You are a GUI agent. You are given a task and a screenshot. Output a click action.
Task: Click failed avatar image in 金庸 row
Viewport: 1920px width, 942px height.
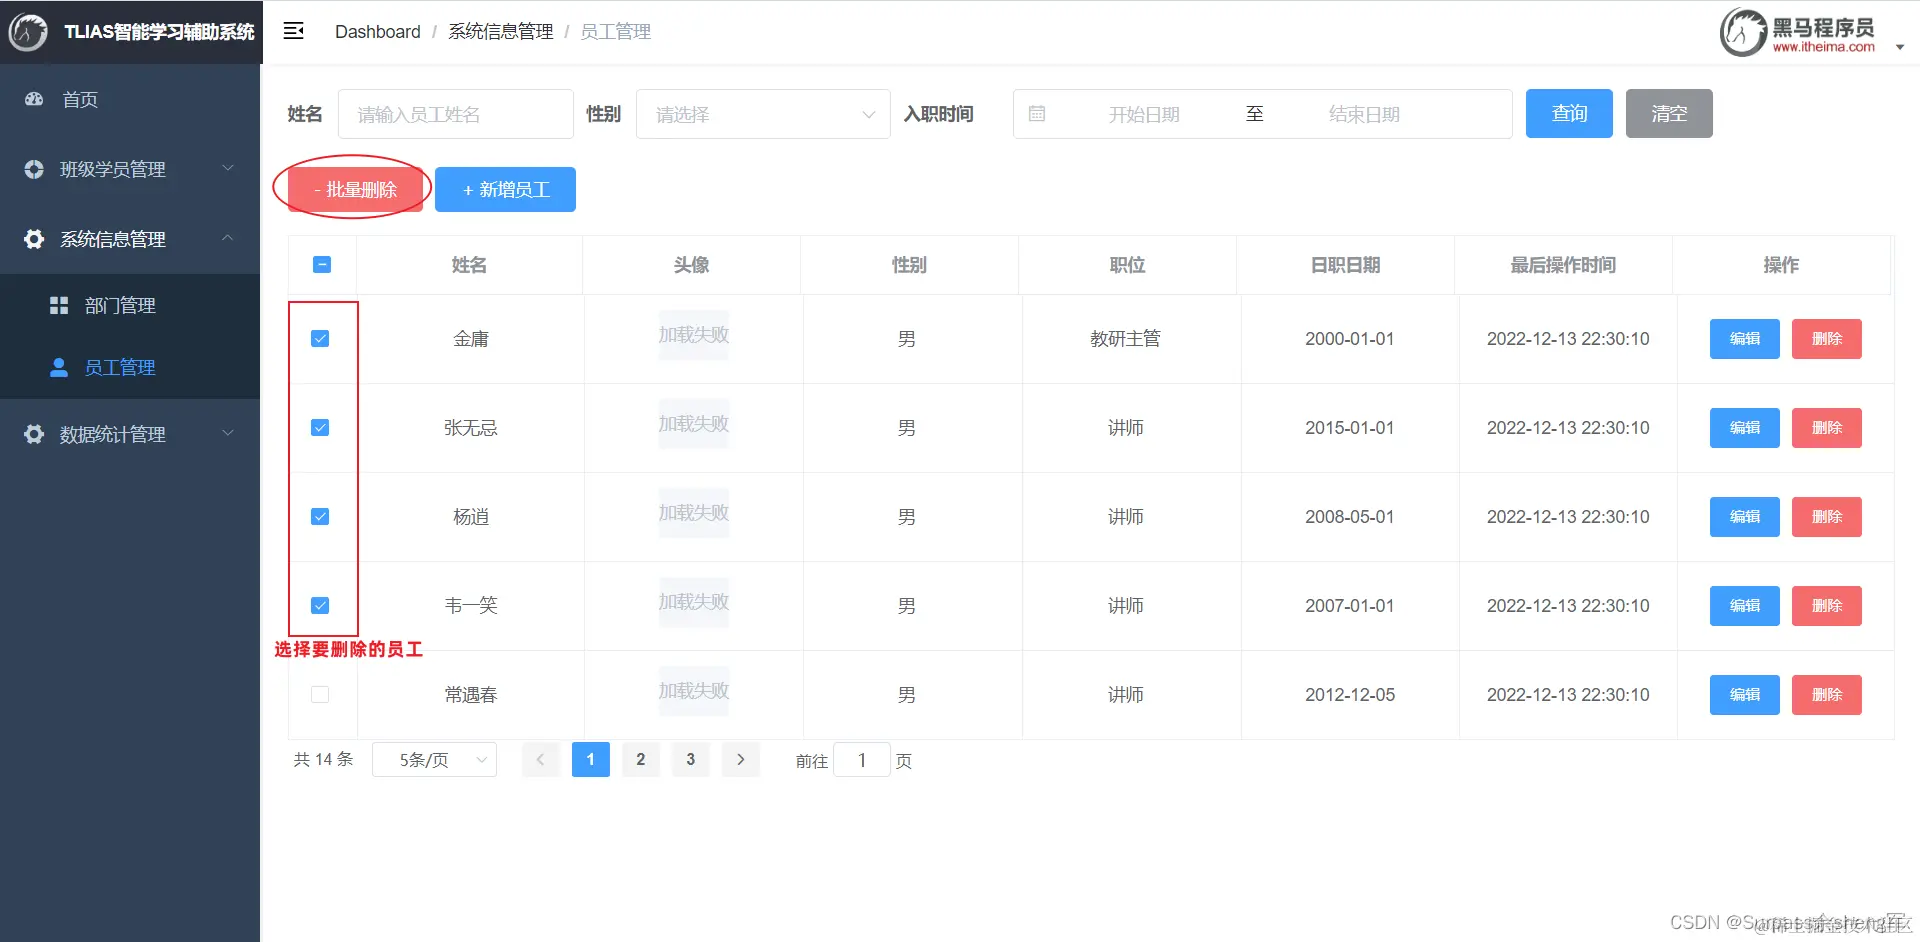pos(693,335)
